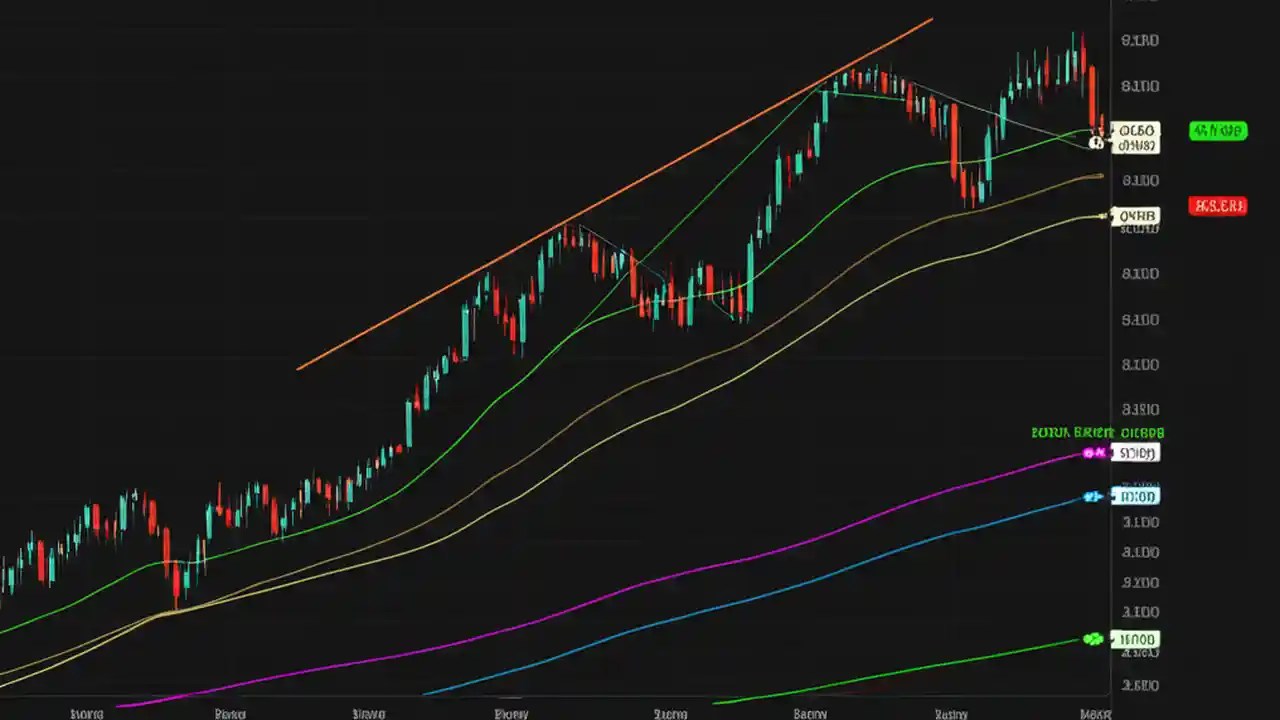Toggle visibility of the blue moving average
Viewport: 1280px width, 720px height.
[1090, 497]
